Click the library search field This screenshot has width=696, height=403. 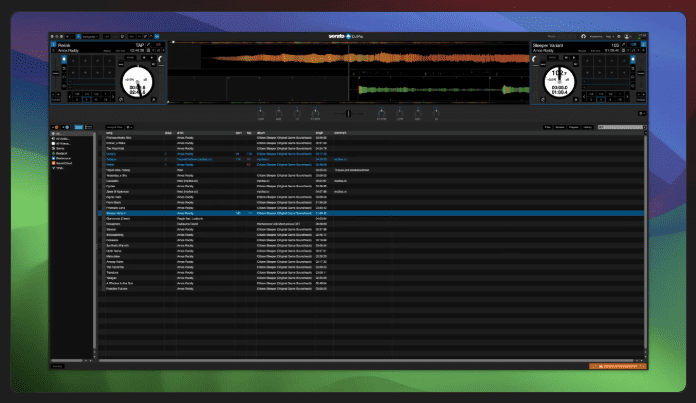tap(621, 127)
